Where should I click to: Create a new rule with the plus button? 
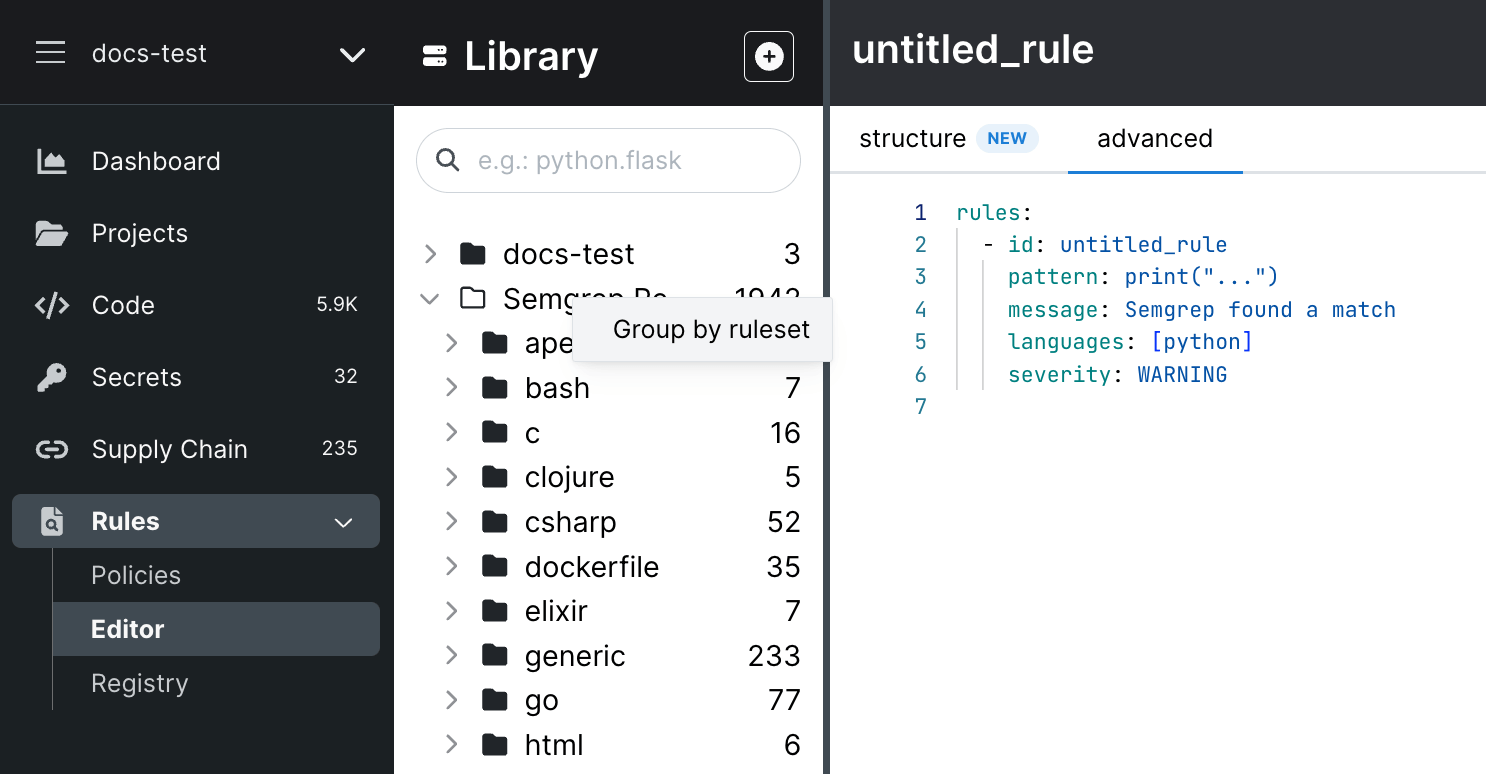pyautogui.click(x=768, y=56)
